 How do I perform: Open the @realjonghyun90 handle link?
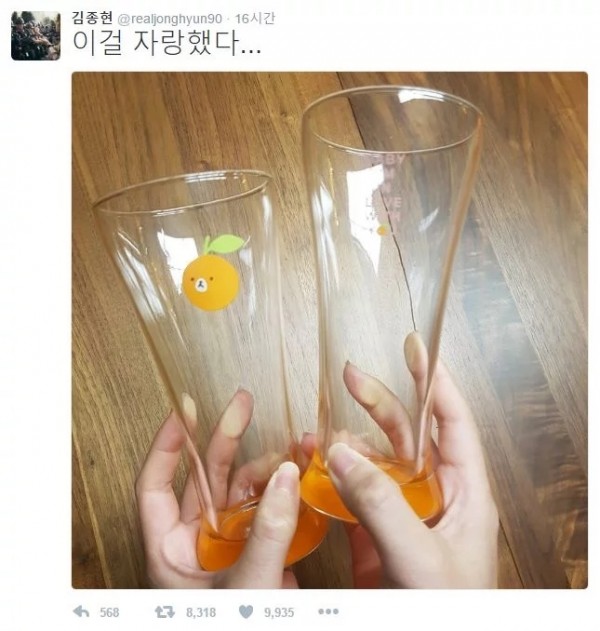170,19
